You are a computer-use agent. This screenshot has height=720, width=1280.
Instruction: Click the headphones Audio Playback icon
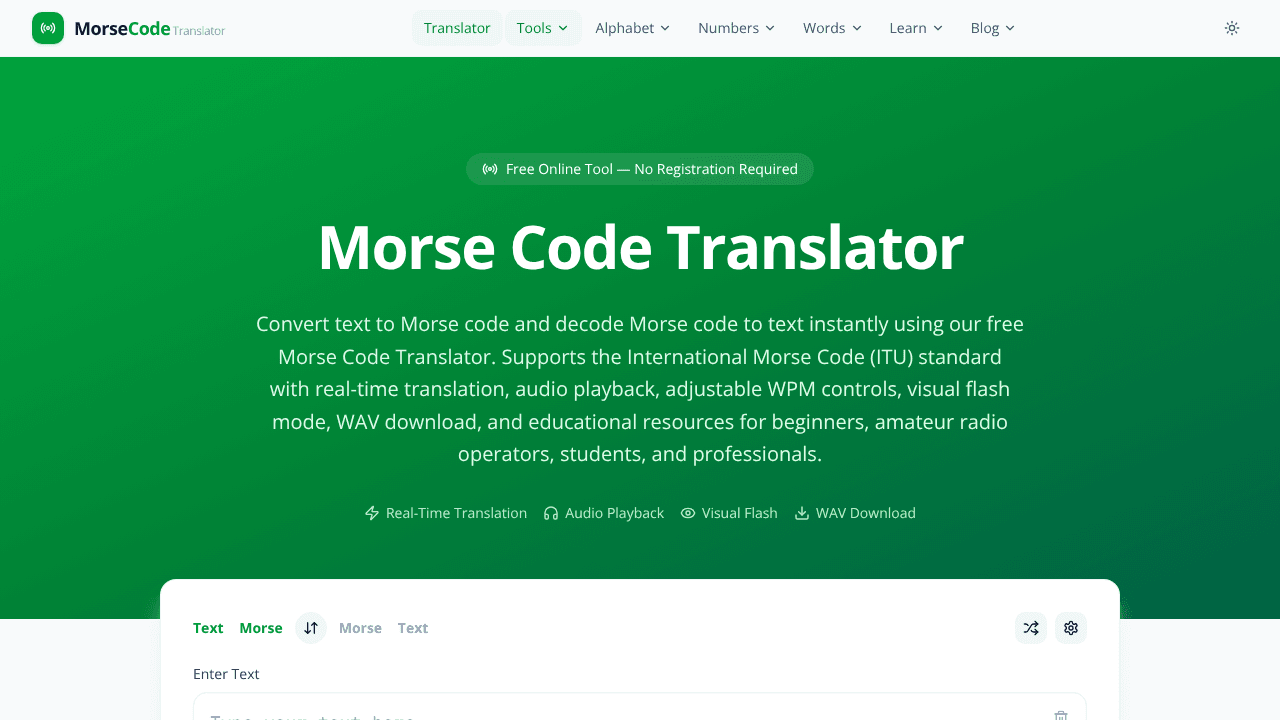point(551,513)
